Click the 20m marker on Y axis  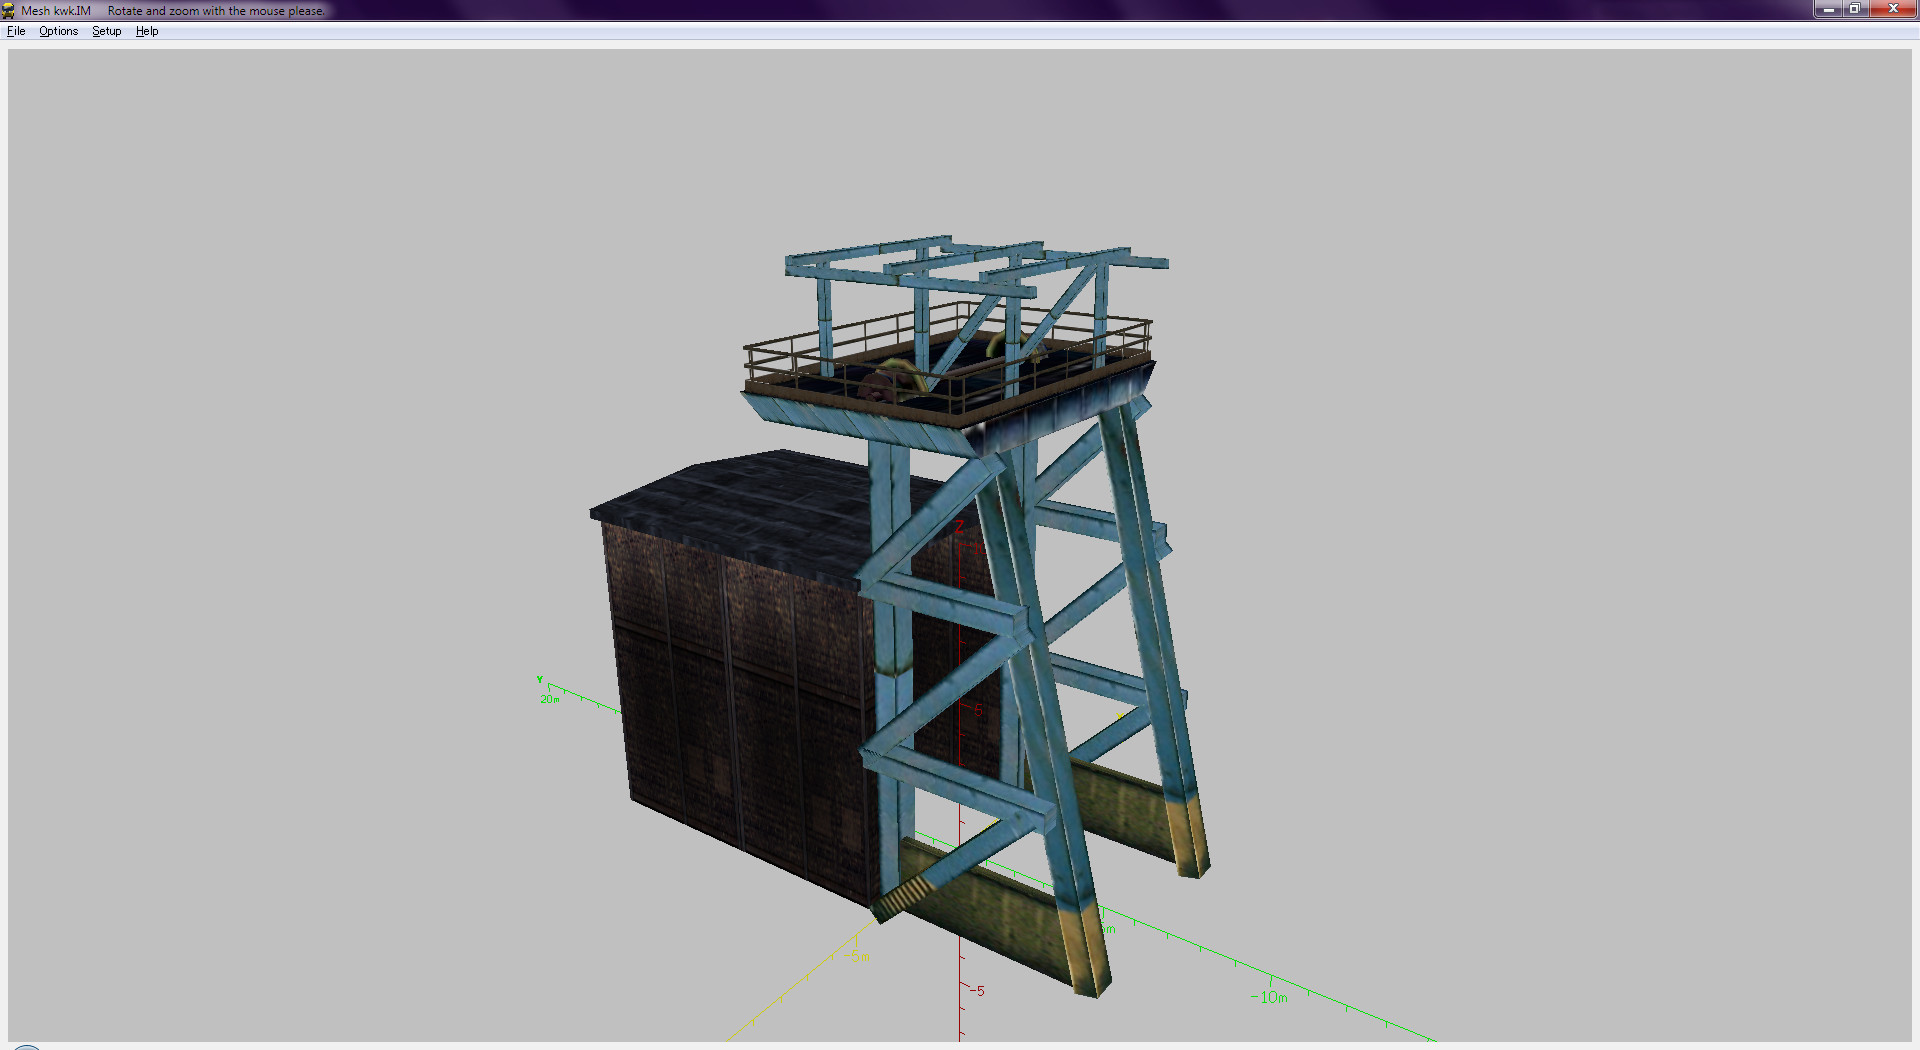(x=550, y=699)
